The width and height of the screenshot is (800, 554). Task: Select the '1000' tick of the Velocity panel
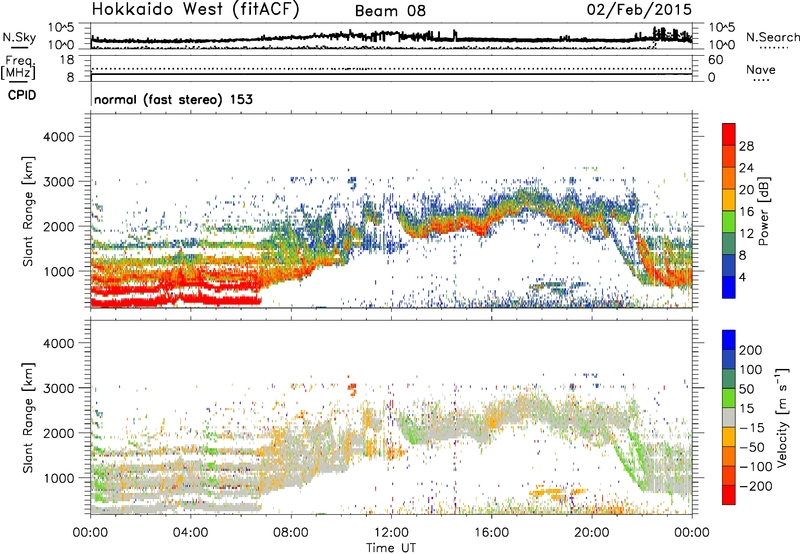(58, 479)
